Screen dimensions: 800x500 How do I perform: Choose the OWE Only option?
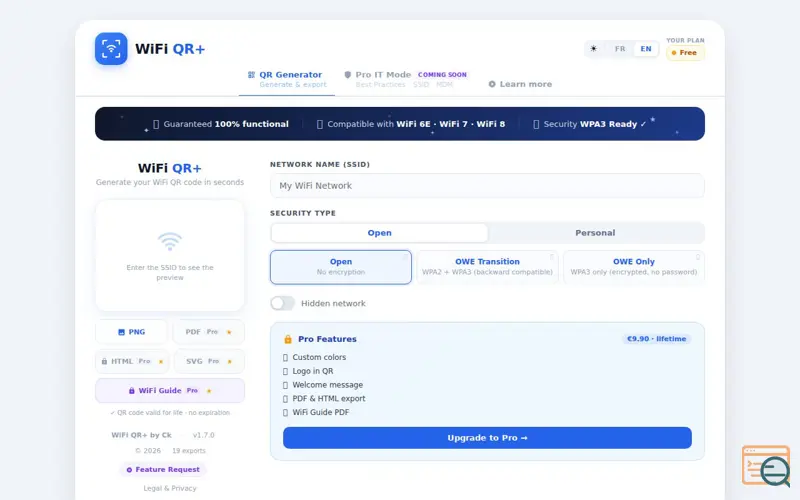(x=634, y=267)
